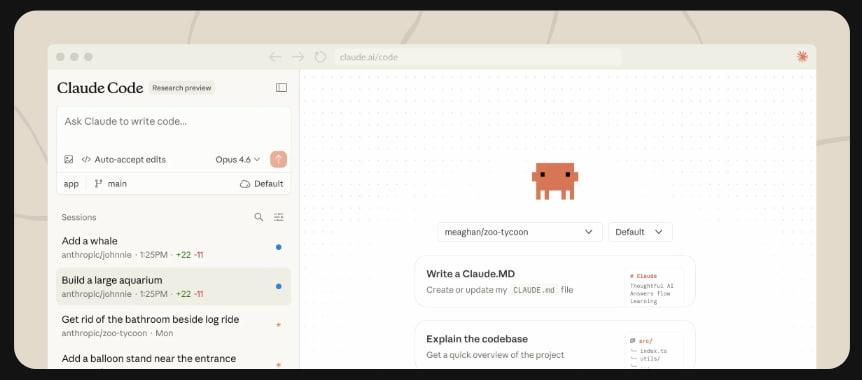Click the blue dot on Add a whale
This screenshot has width=862, height=380.
tap(279, 247)
